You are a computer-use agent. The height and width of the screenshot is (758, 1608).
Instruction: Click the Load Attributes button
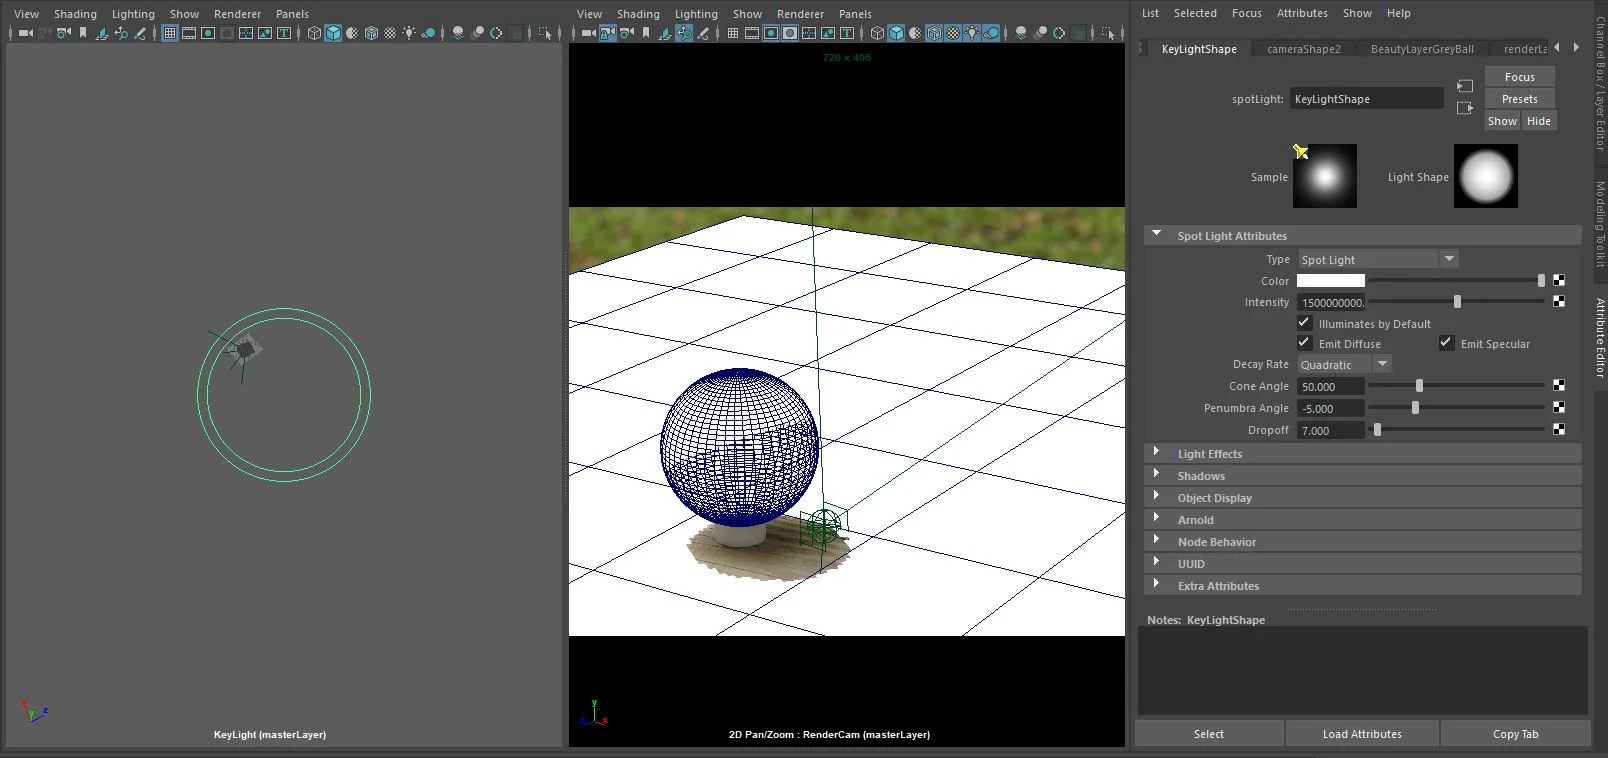point(1361,734)
